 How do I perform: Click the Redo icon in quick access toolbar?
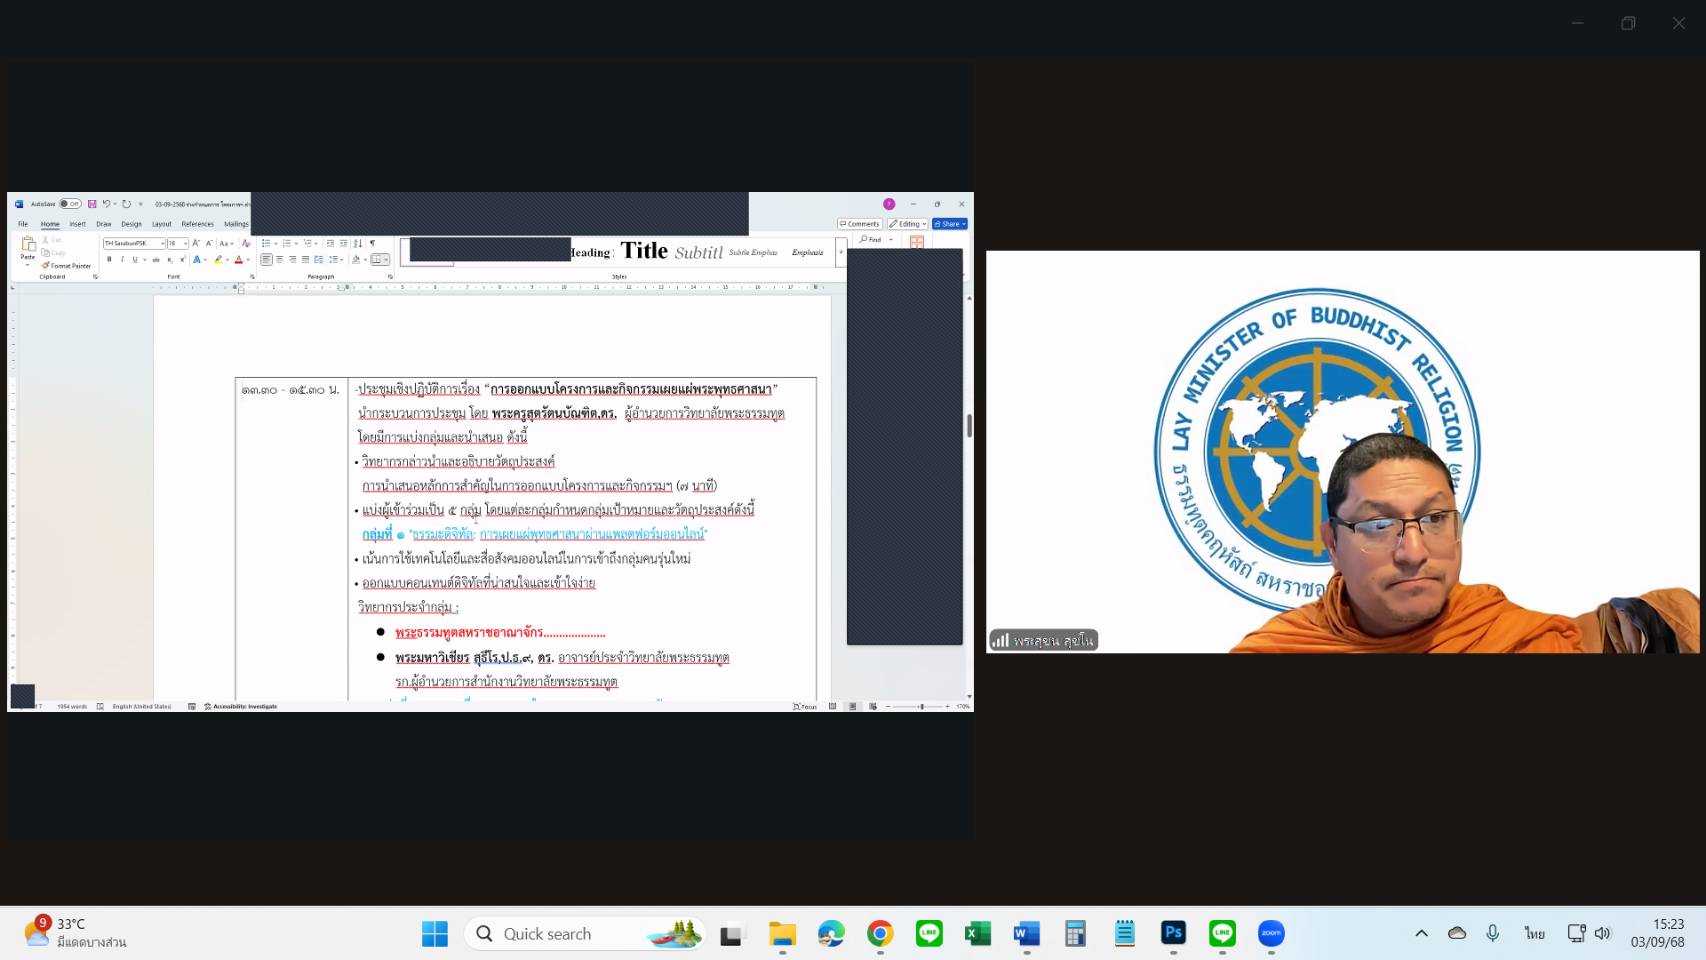click(x=126, y=204)
